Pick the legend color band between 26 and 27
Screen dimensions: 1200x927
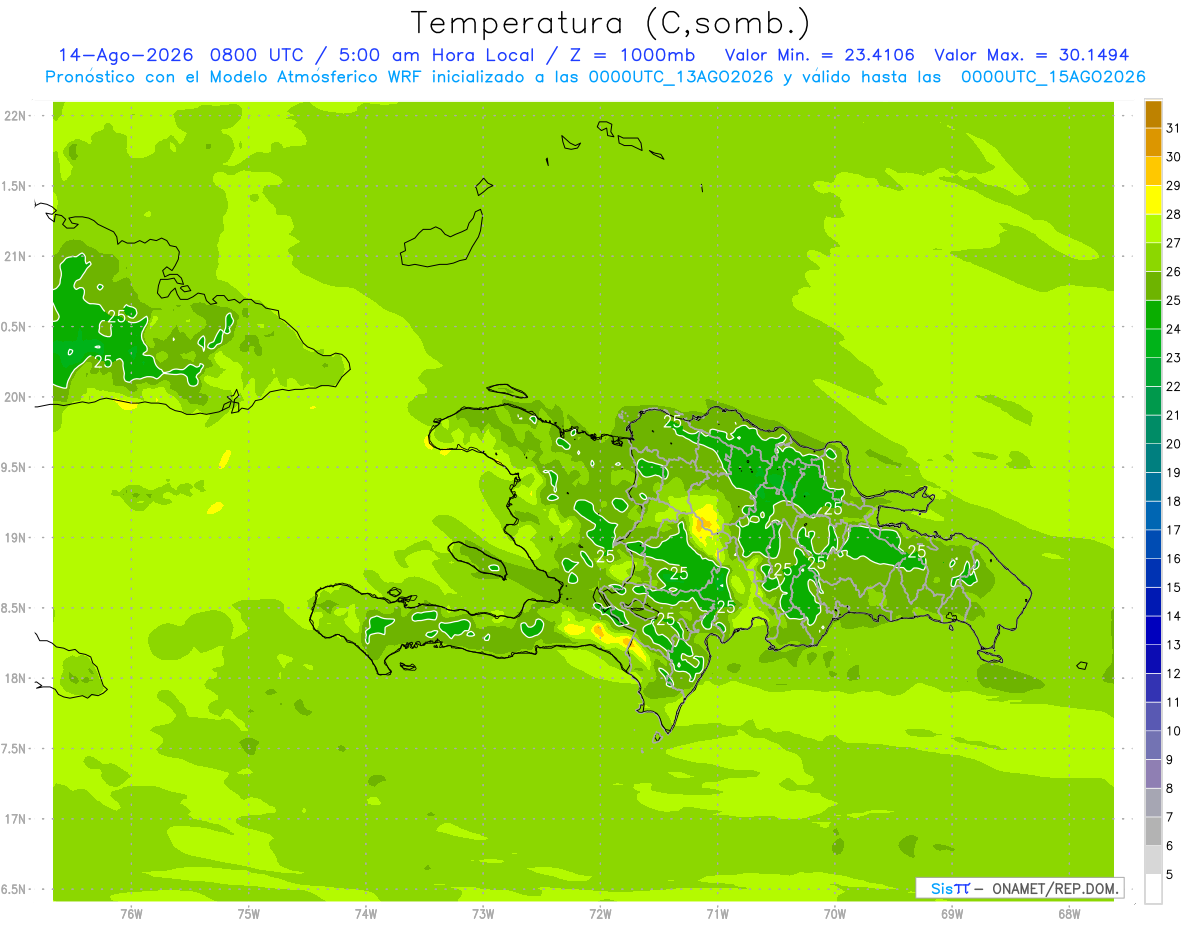1153,257
